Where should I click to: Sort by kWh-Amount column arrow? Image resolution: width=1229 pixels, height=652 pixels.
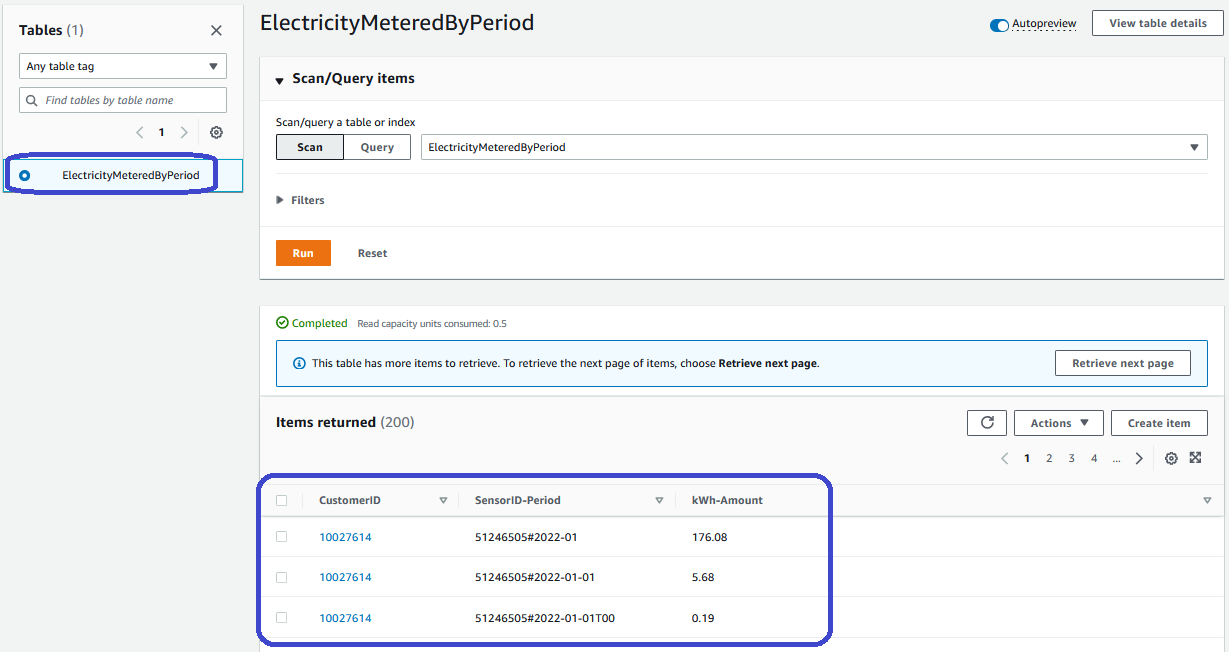point(1207,500)
